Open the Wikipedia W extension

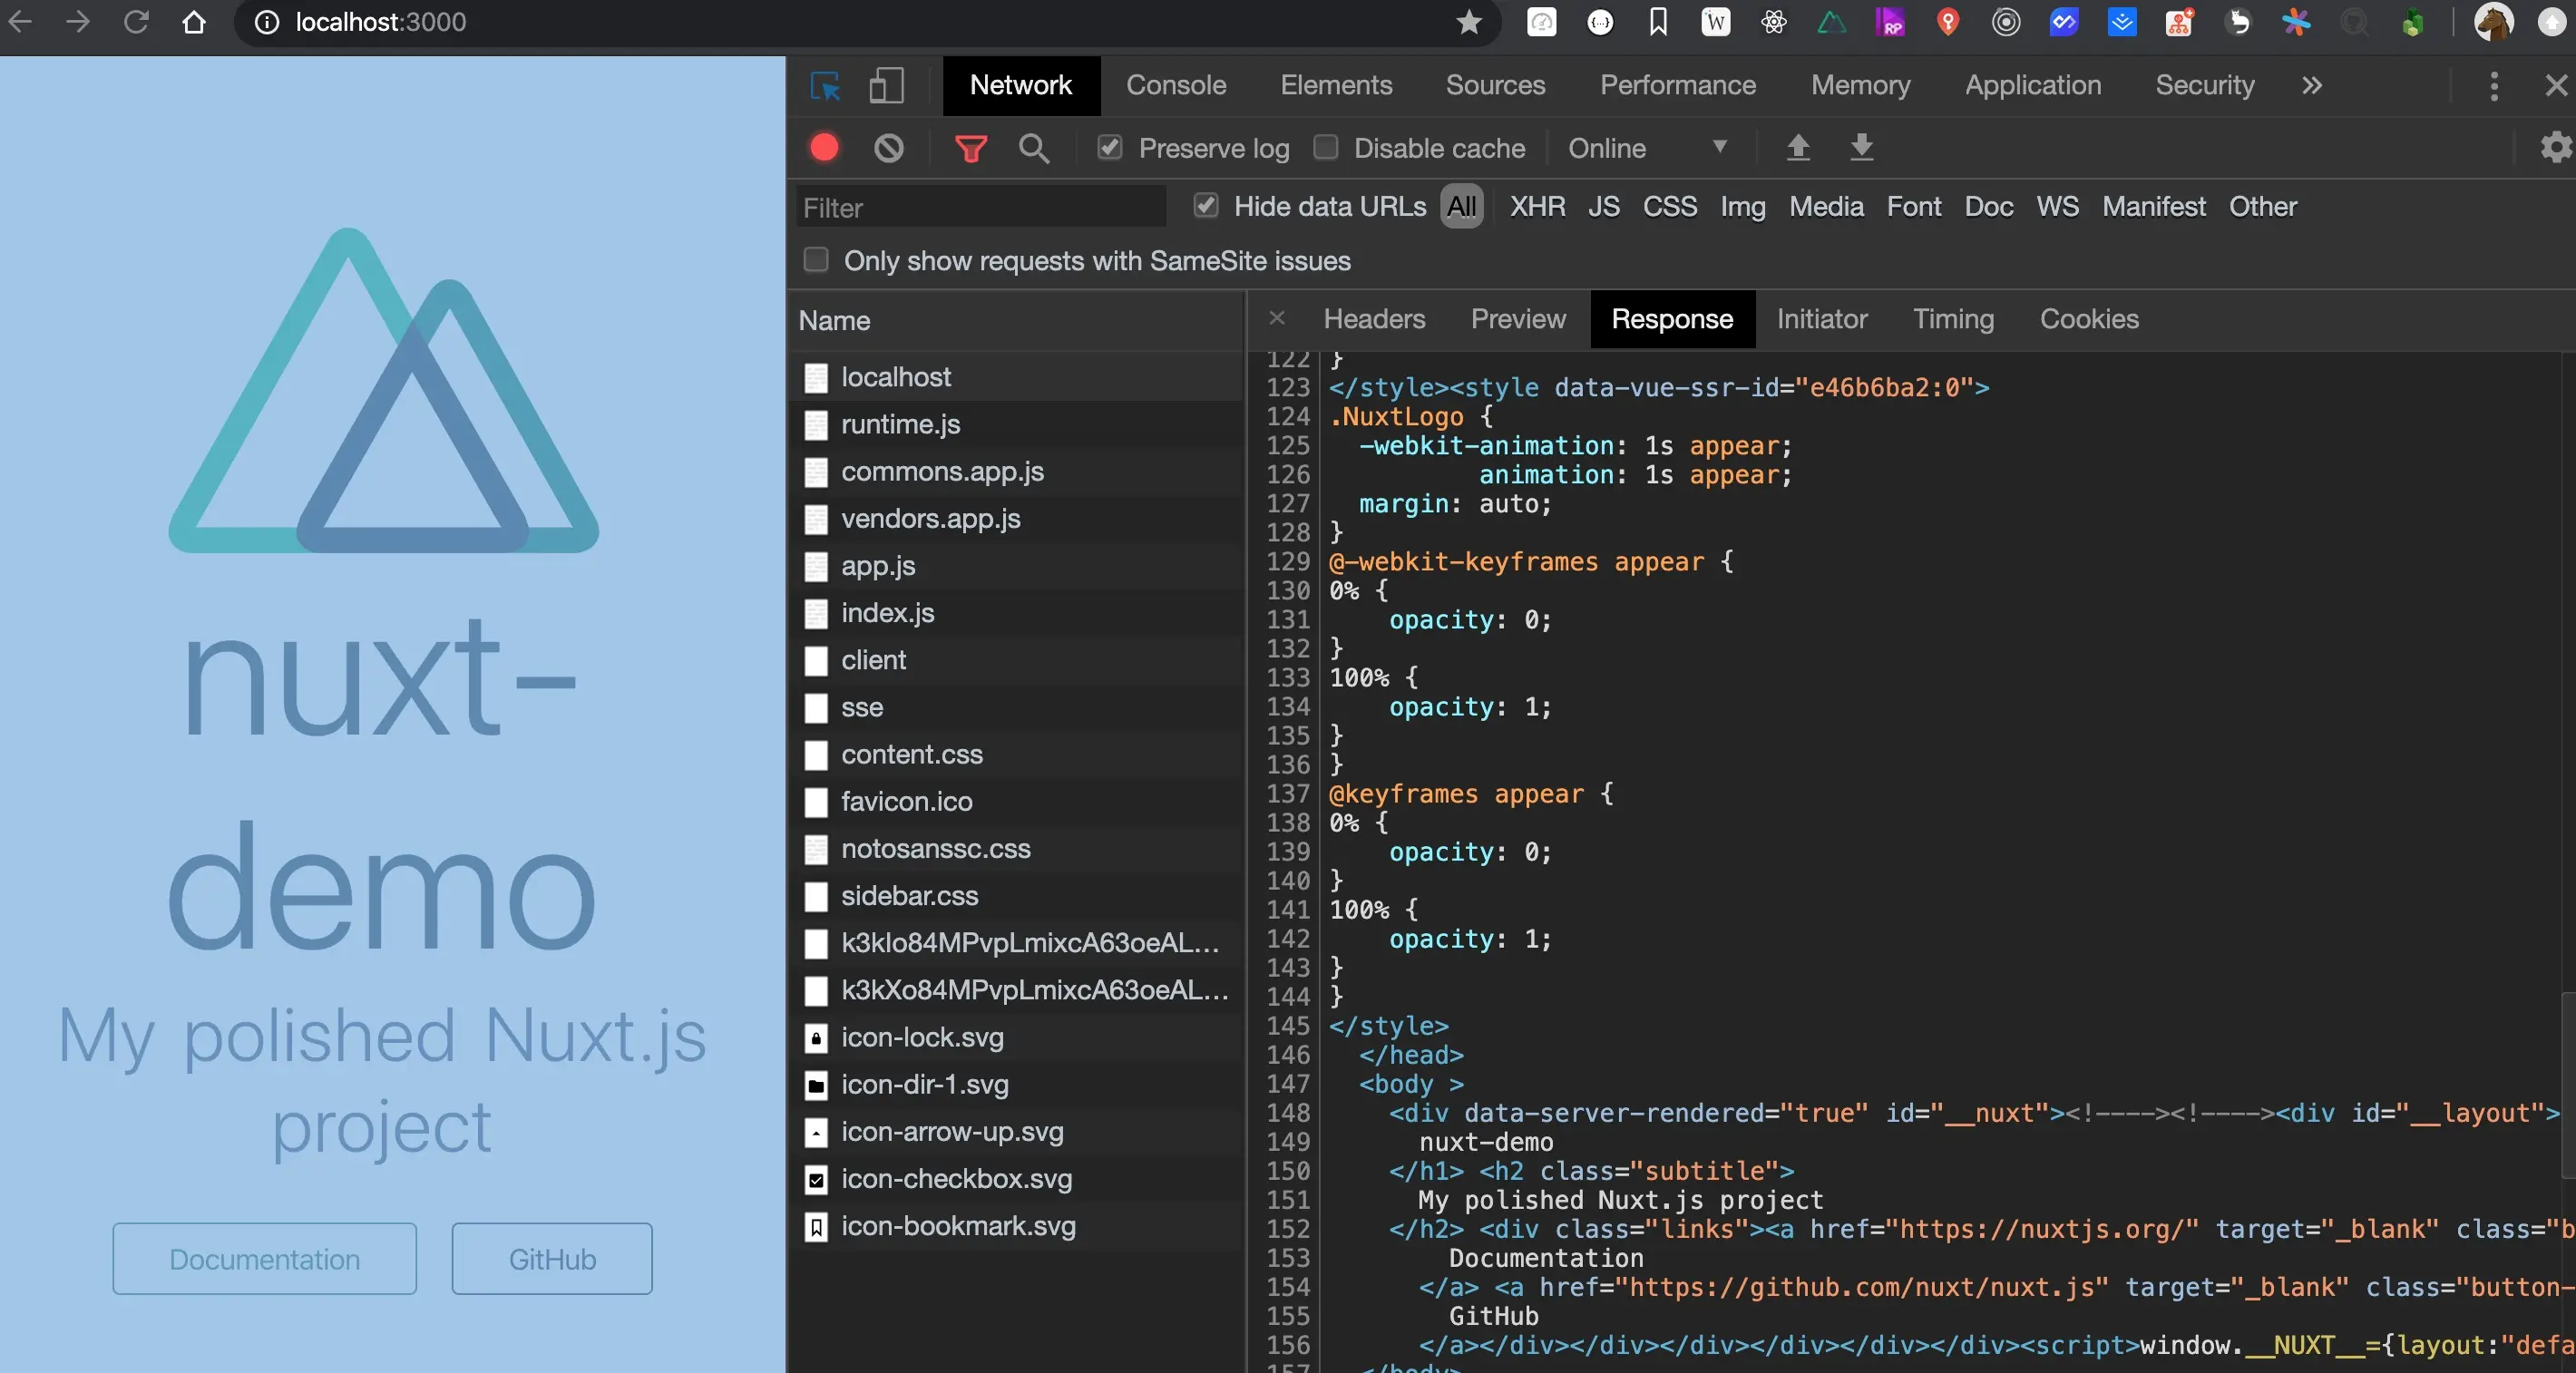1716,22
